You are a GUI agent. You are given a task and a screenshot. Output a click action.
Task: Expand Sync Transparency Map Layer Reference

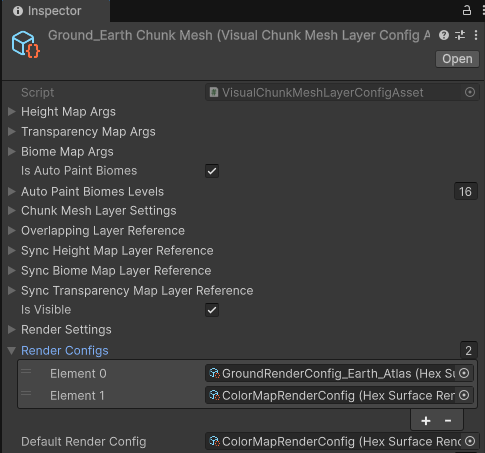point(12,290)
